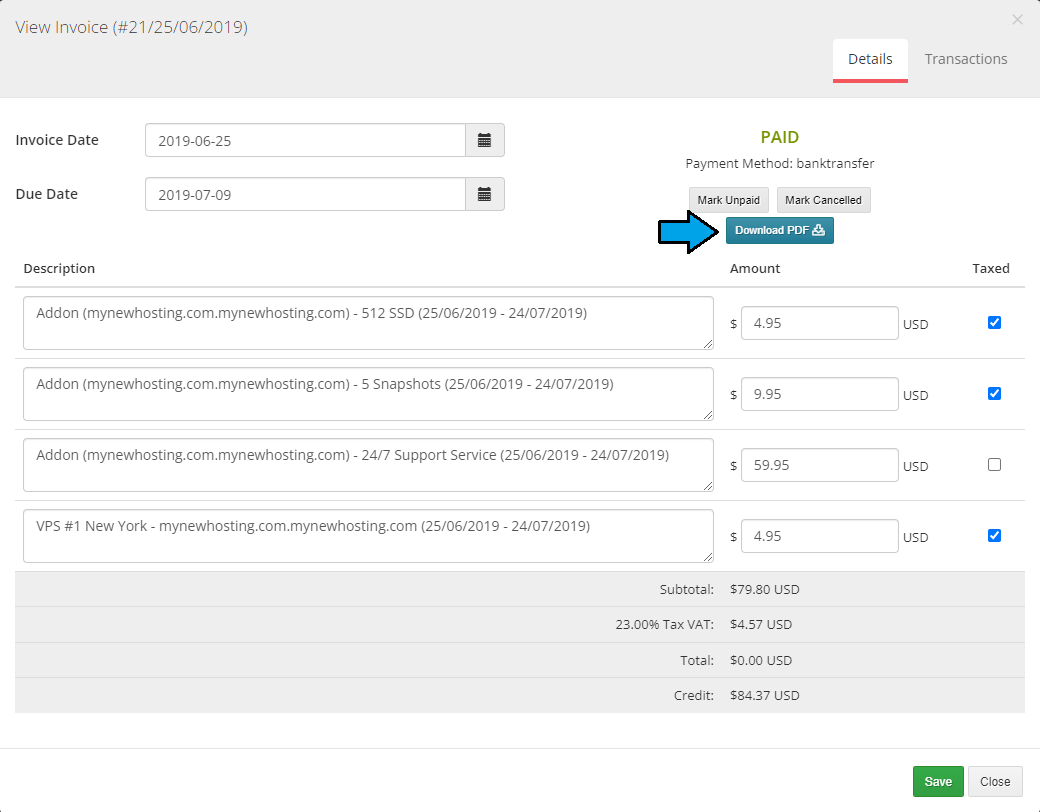
Task: Select the Subtotal value $79.80 USD
Action: (x=765, y=589)
